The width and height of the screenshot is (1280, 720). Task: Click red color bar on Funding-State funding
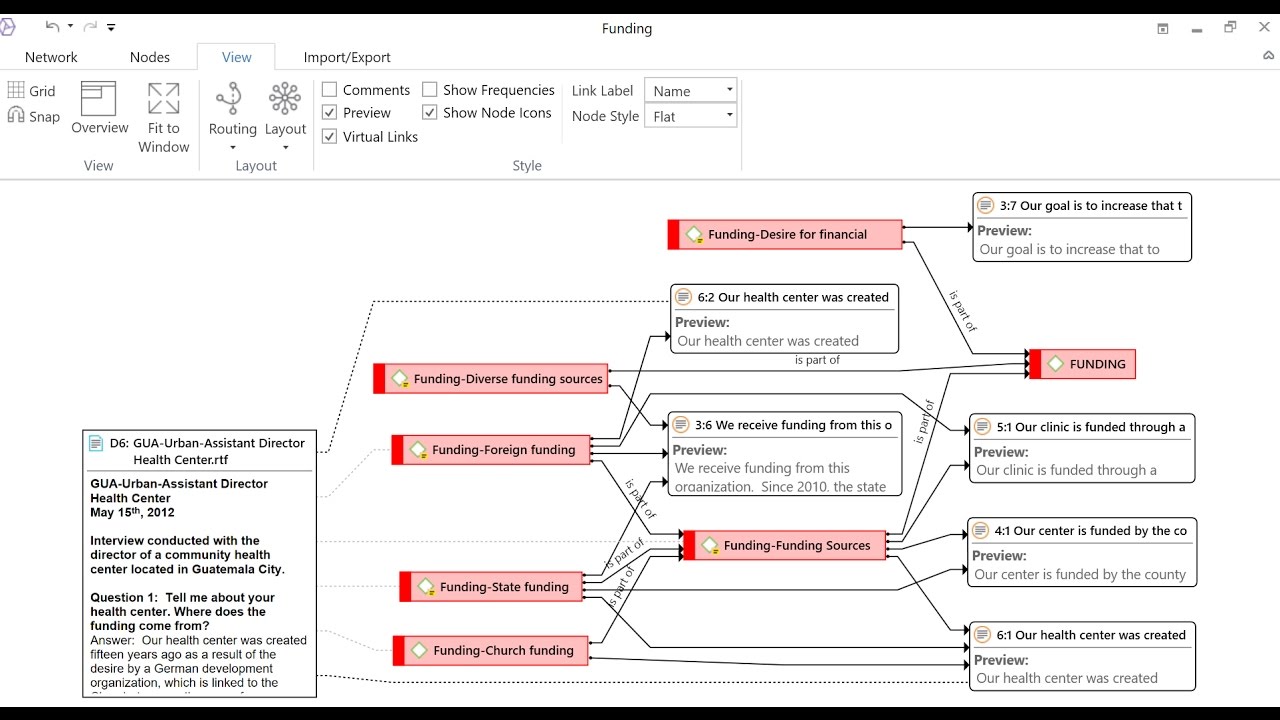pos(405,587)
